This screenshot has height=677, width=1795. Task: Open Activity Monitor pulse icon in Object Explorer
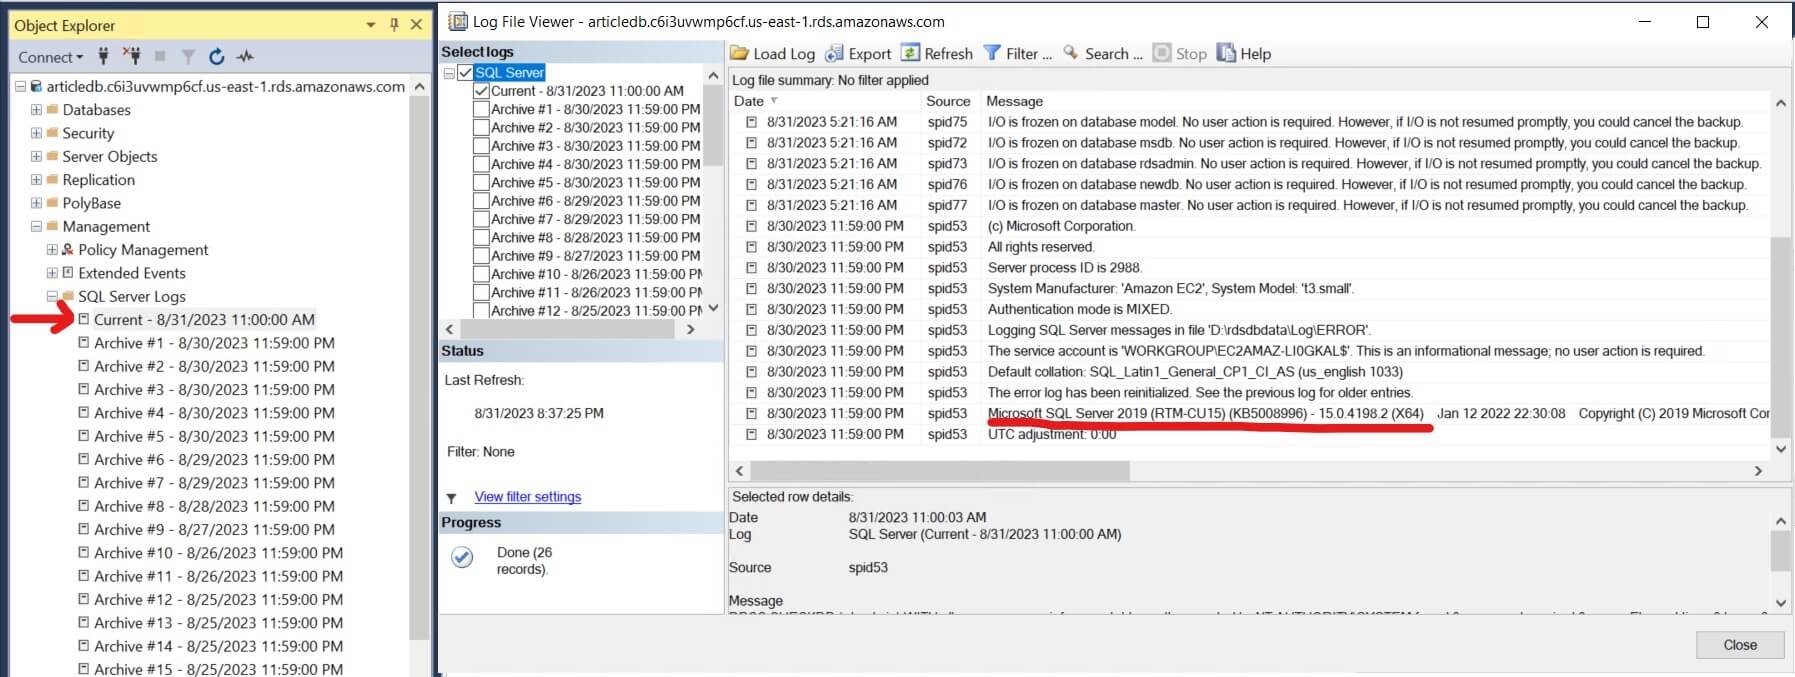(245, 56)
